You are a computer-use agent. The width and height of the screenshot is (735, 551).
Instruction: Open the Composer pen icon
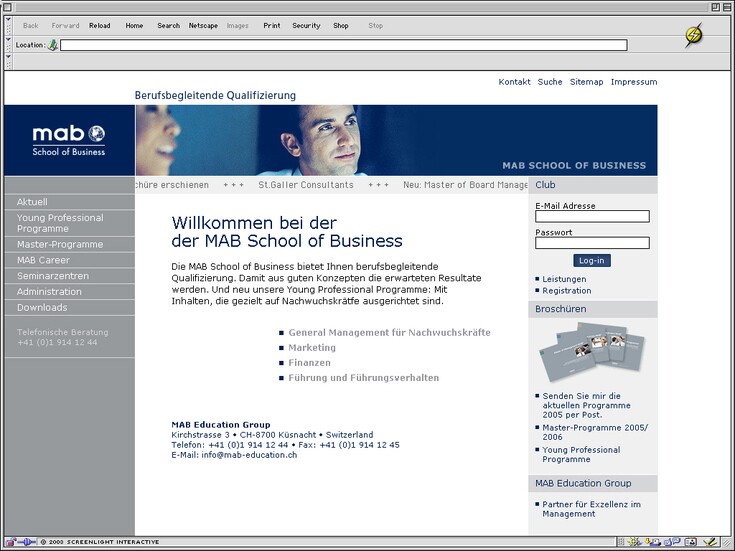(x=711, y=542)
